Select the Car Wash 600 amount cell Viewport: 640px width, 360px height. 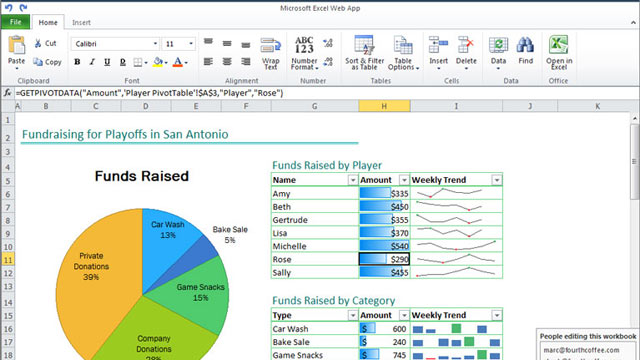384,329
